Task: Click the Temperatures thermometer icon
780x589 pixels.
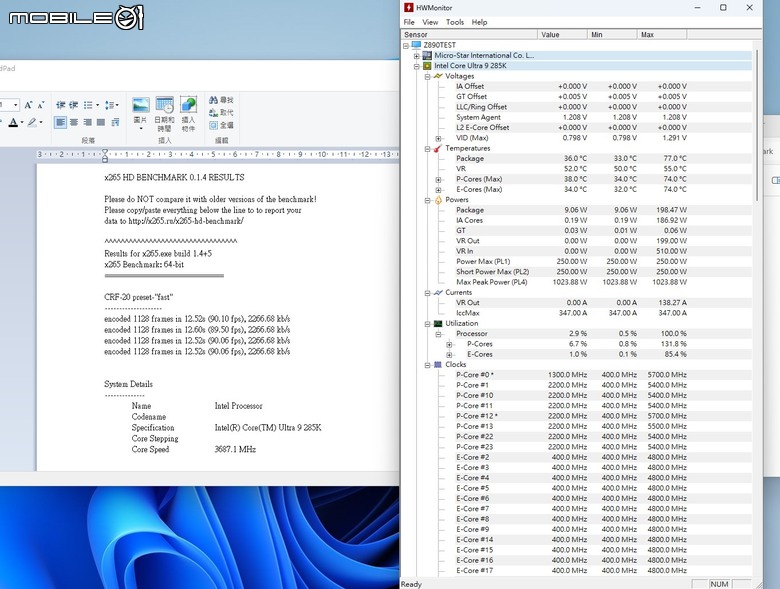Action: click(438, 148)
